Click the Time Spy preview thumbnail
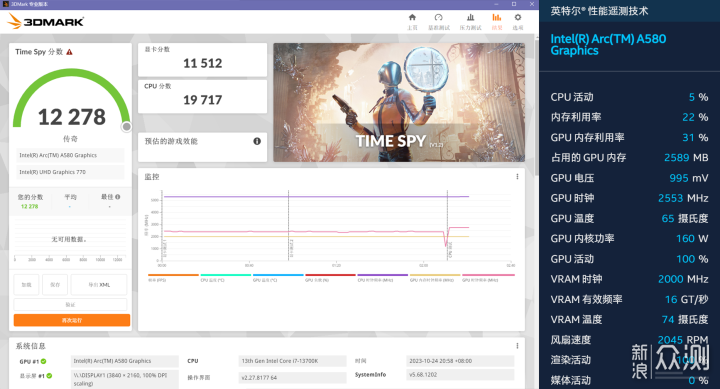Image resolution: width=720 pixels, height=389 pixels. (x=399, y=102)
